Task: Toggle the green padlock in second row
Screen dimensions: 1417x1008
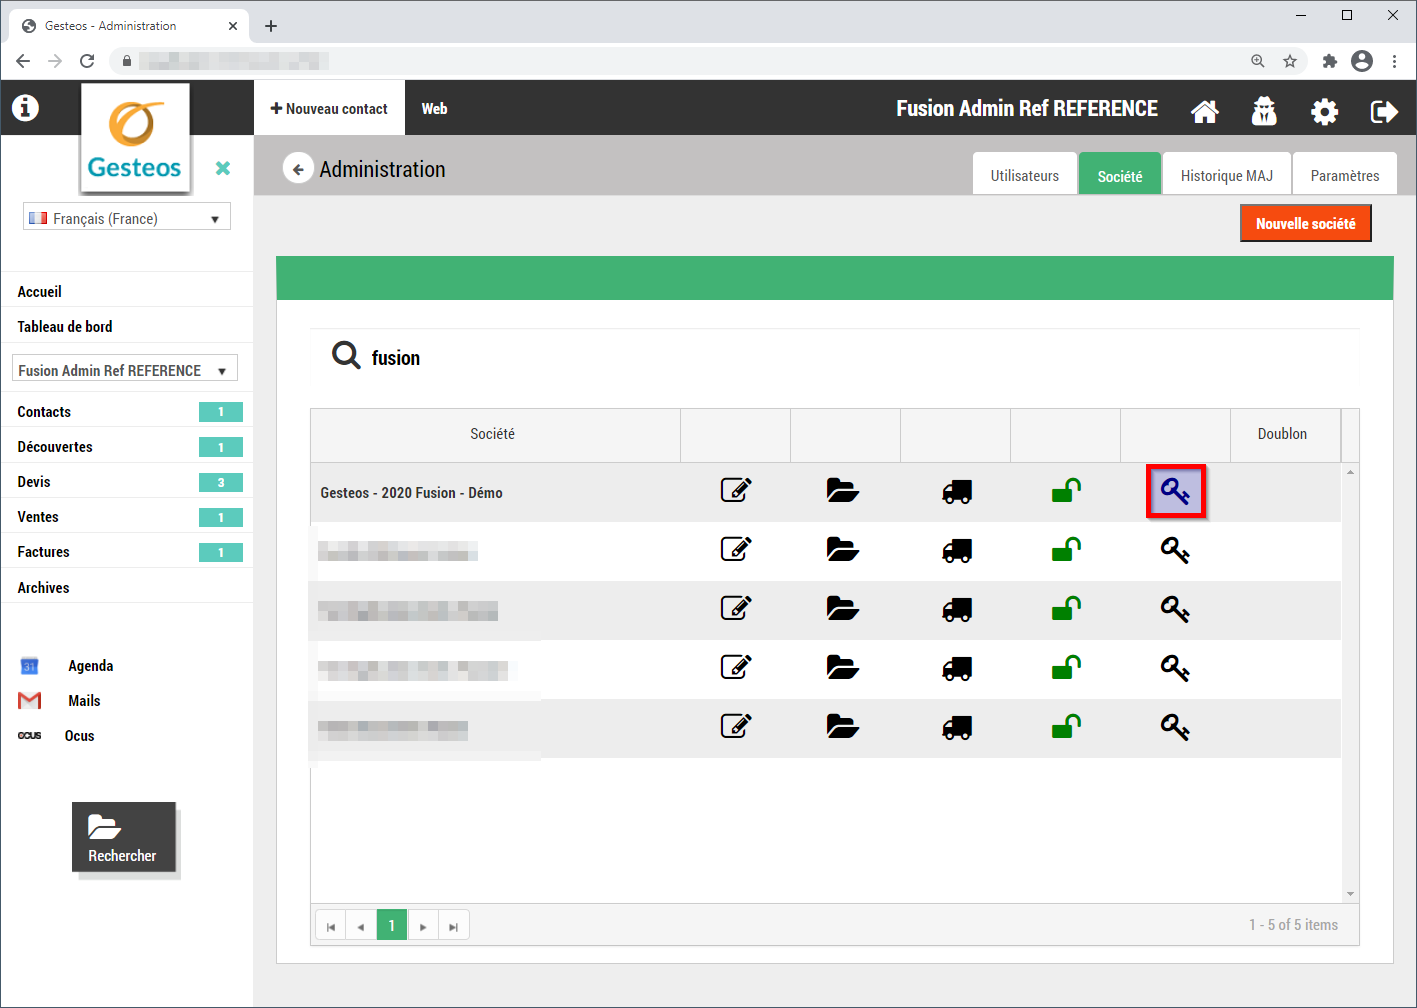Action: [1066, 550]
